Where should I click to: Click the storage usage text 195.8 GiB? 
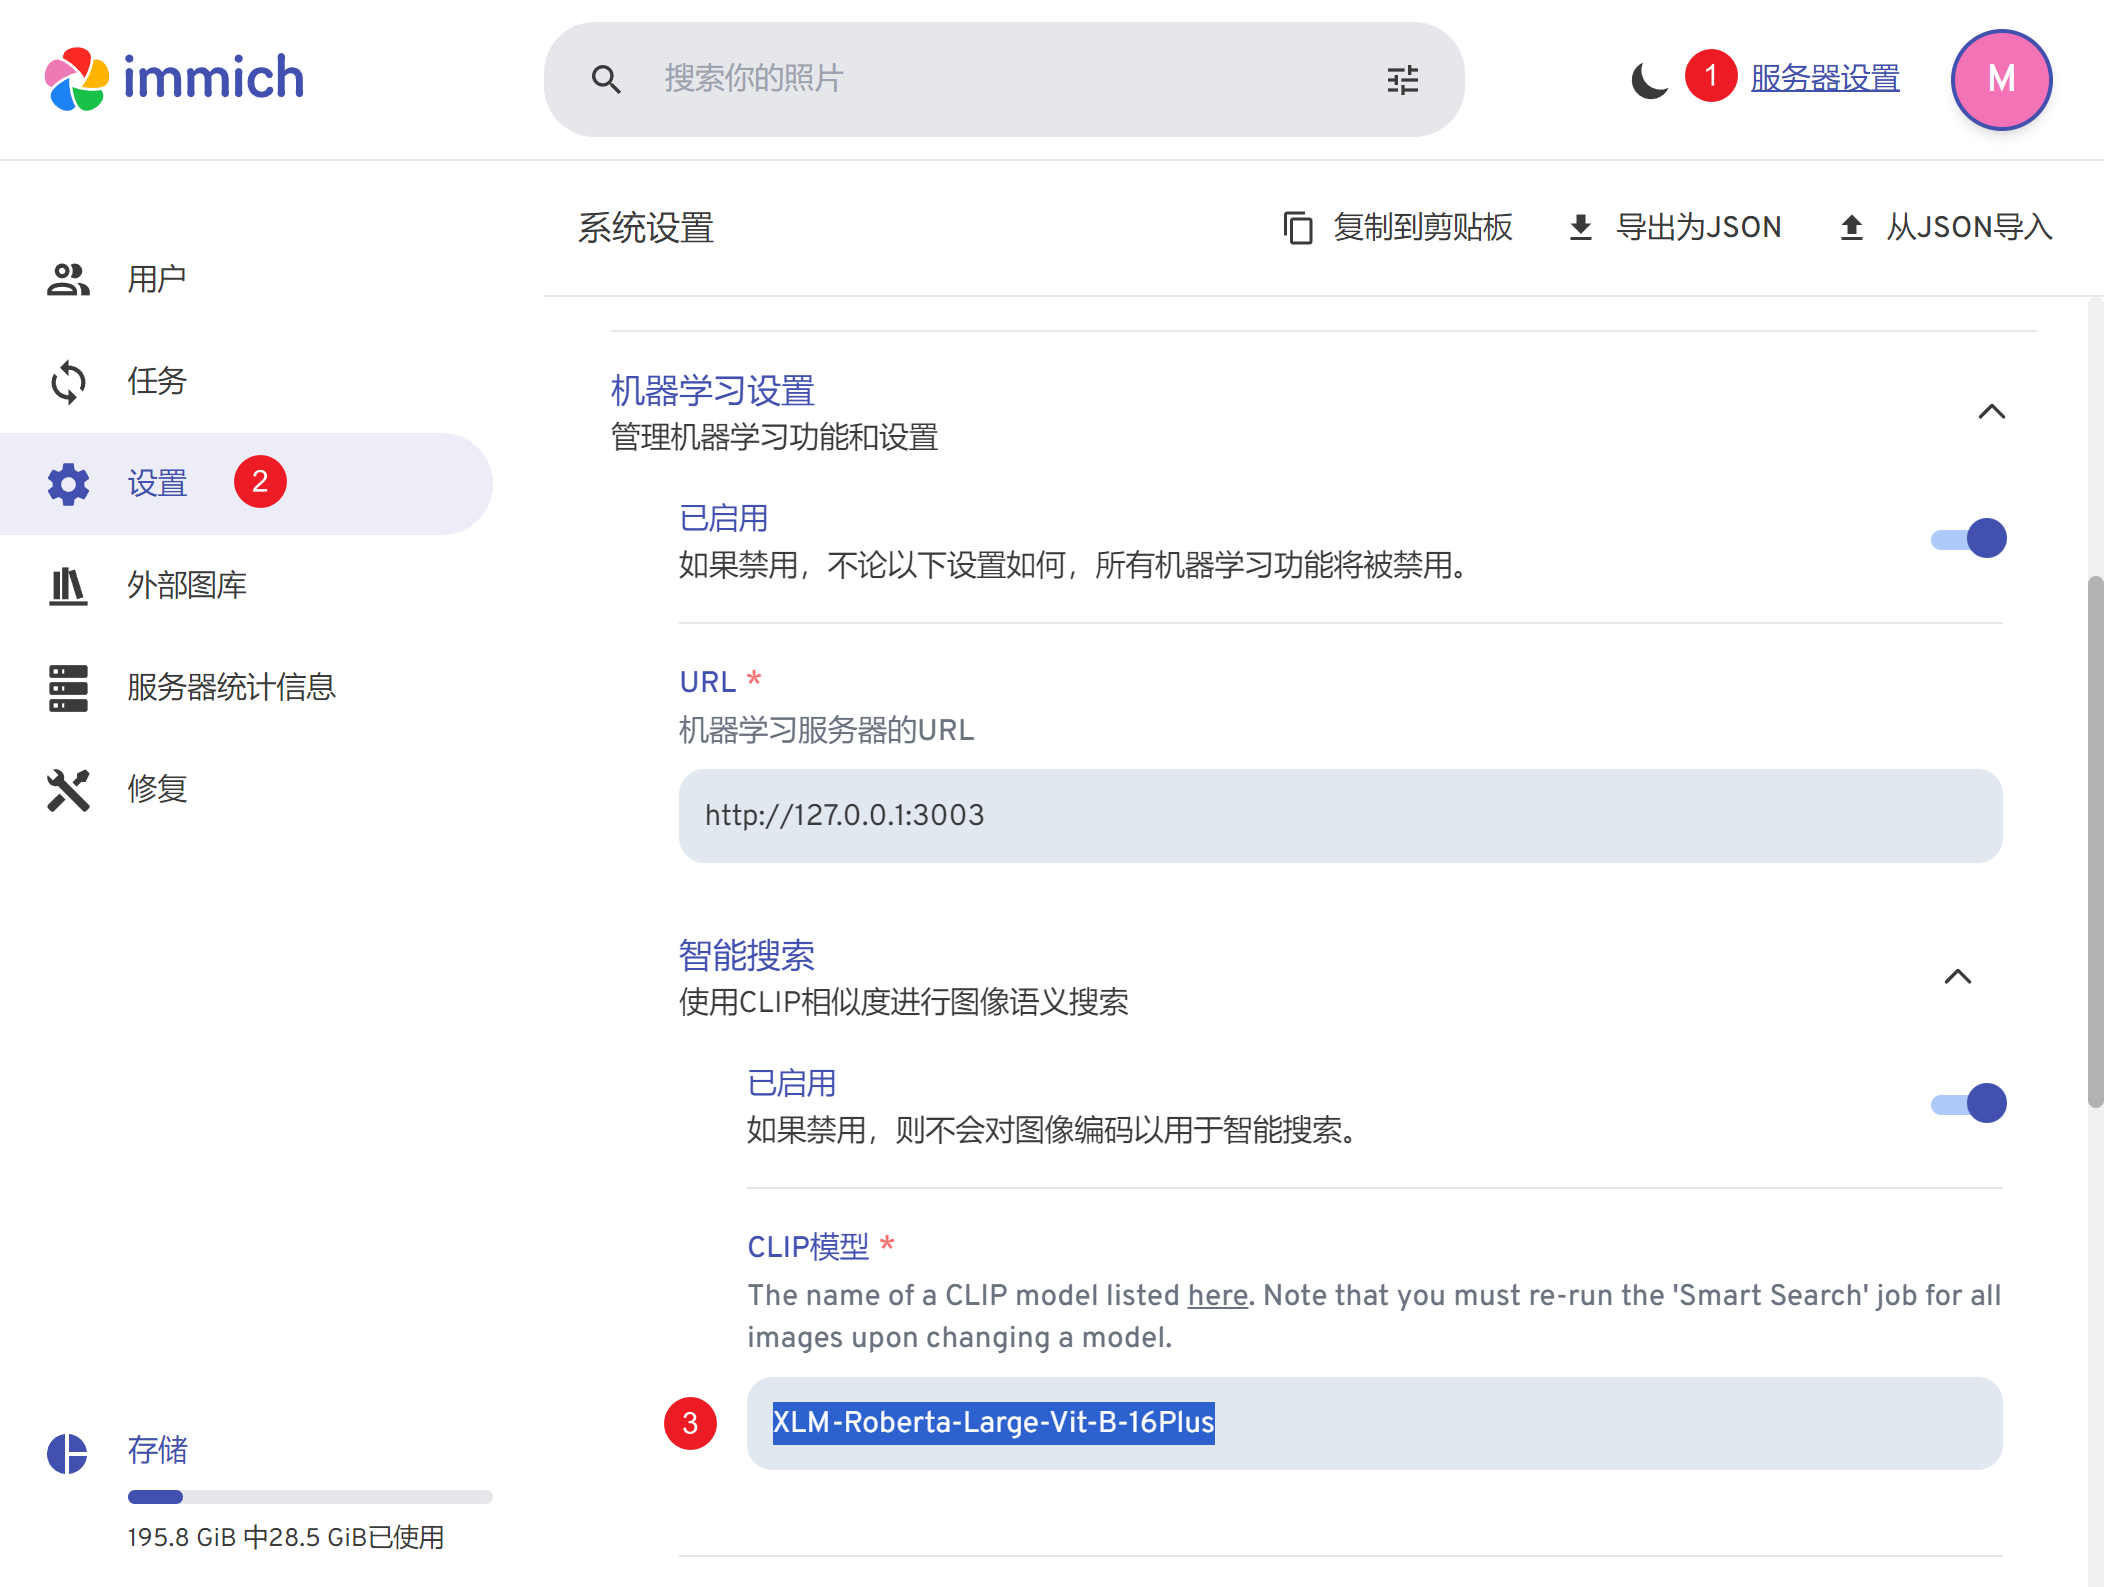[x=286, y=1538]
